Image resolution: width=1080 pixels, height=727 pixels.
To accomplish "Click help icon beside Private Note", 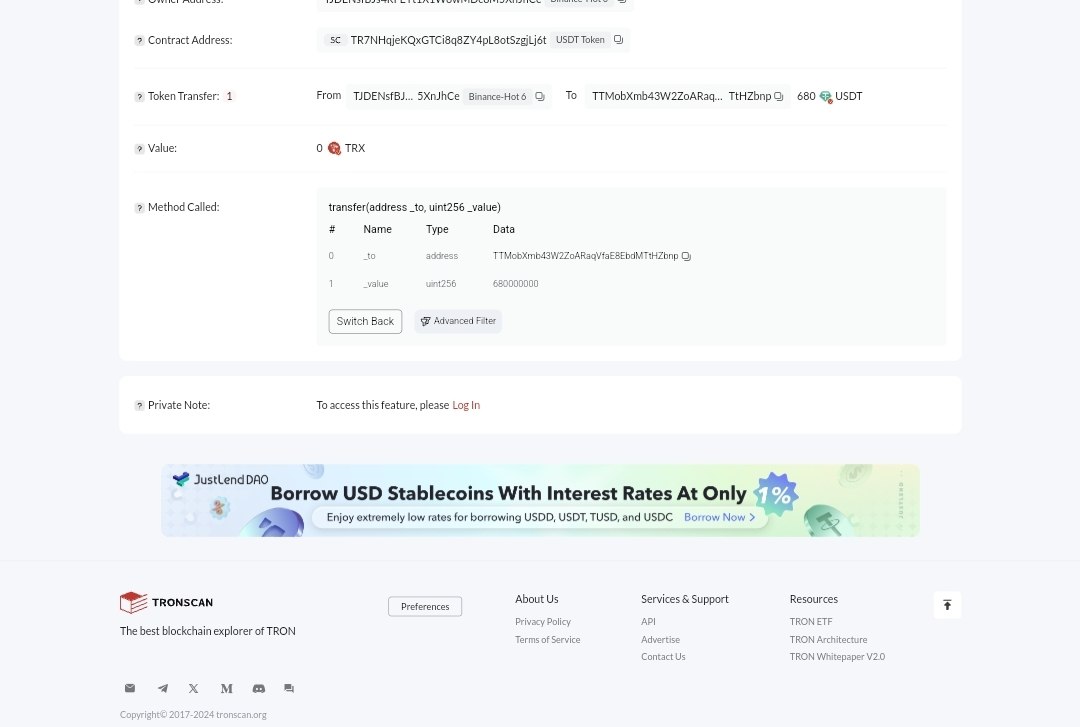I will pos(140,406).
